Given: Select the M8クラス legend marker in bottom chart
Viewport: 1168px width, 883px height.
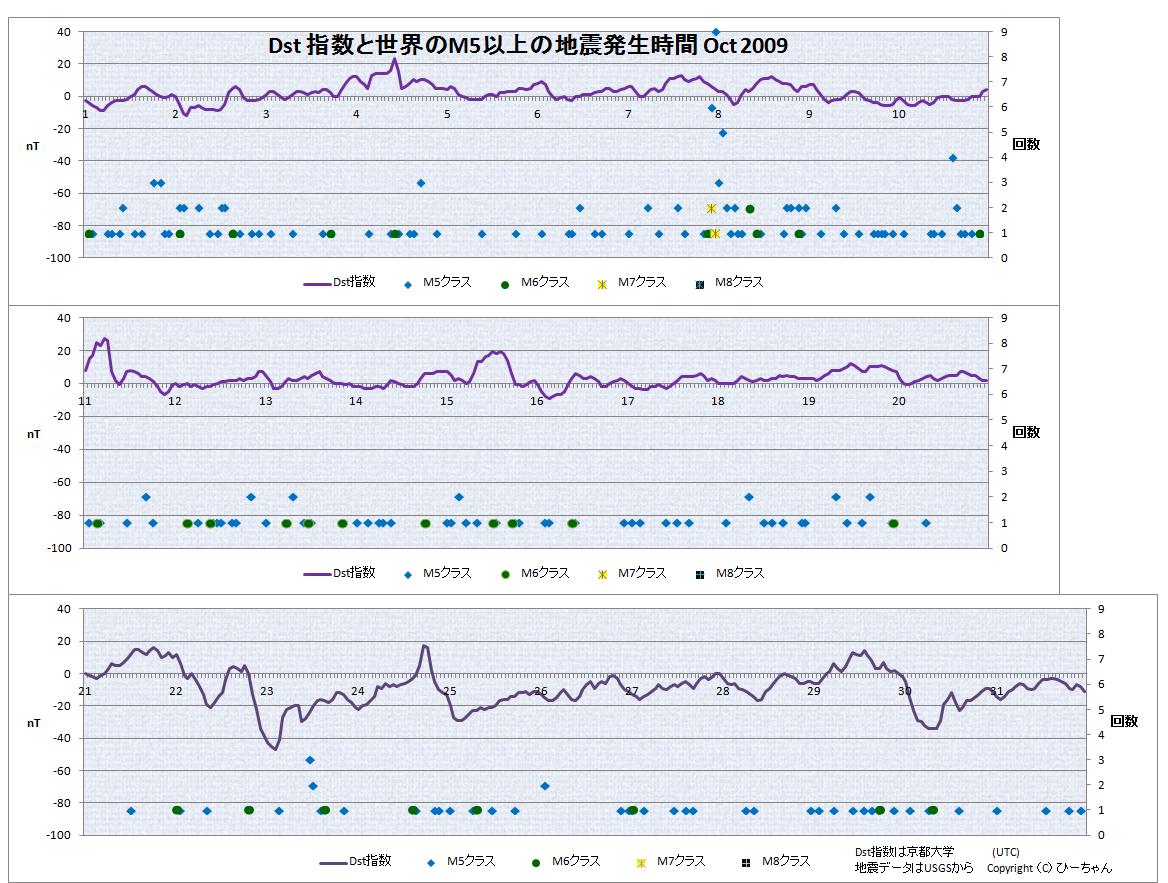Looking at the screenshot, I should pyautogui.click(x=746, y=862).
